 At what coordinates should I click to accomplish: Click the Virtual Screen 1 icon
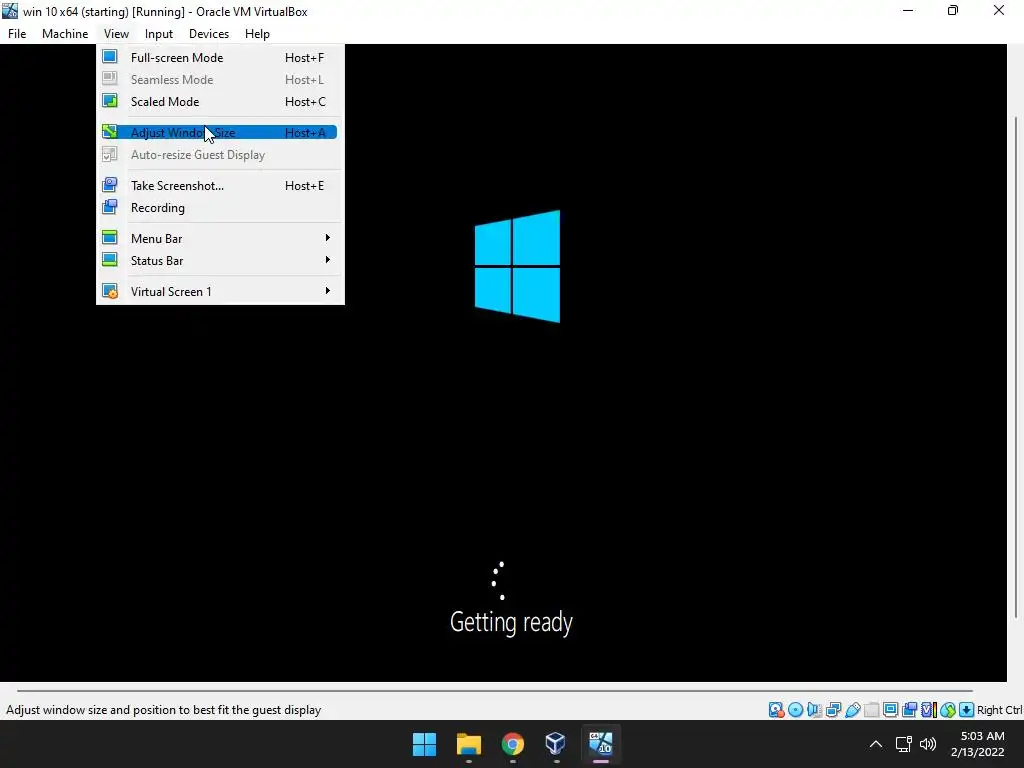tap(110, 291)
